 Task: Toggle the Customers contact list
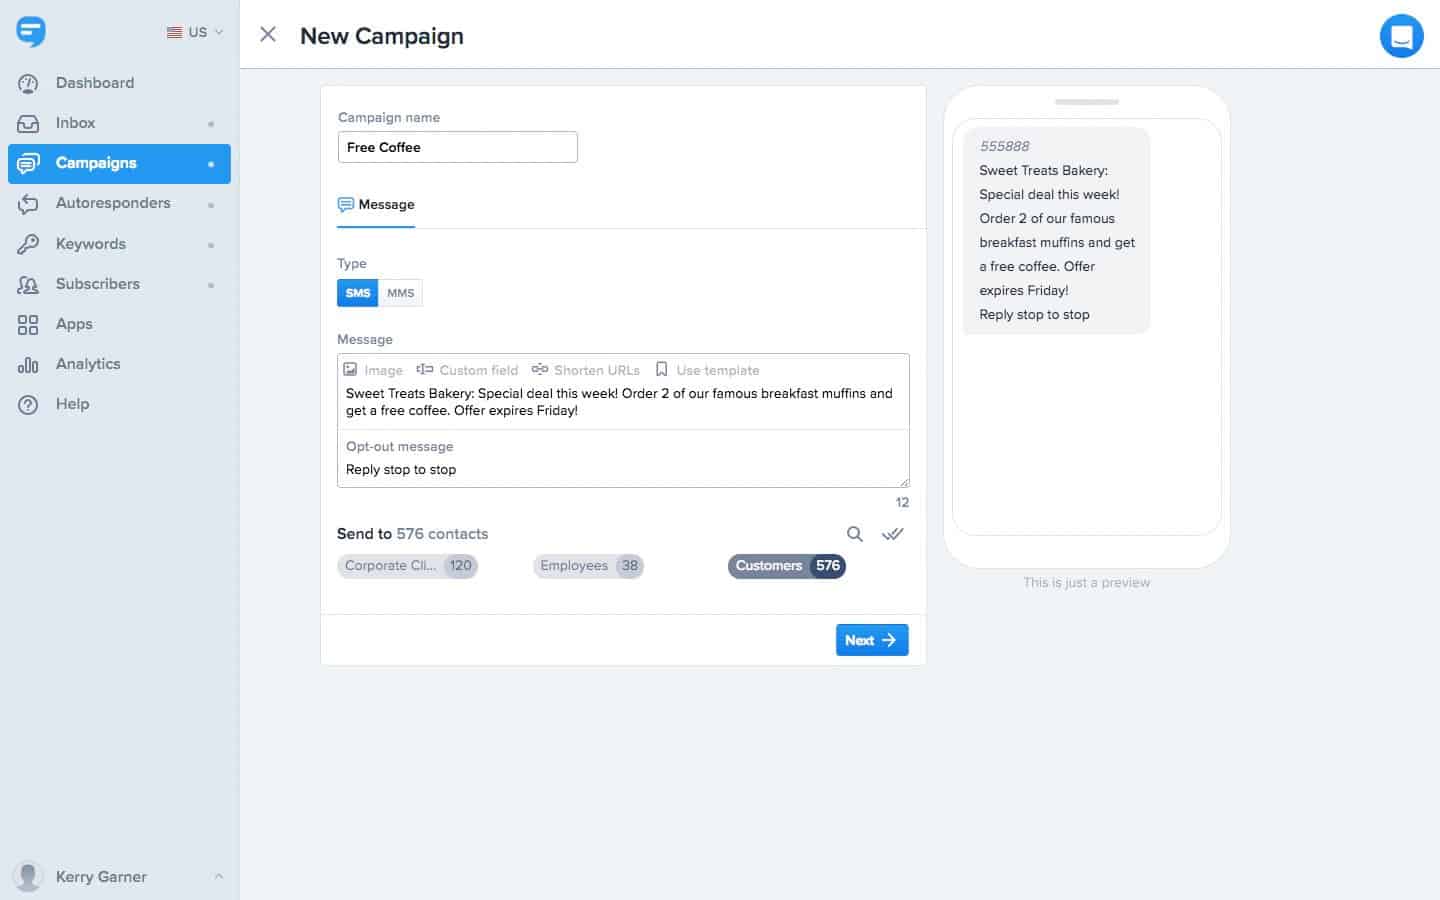[787, 566]
